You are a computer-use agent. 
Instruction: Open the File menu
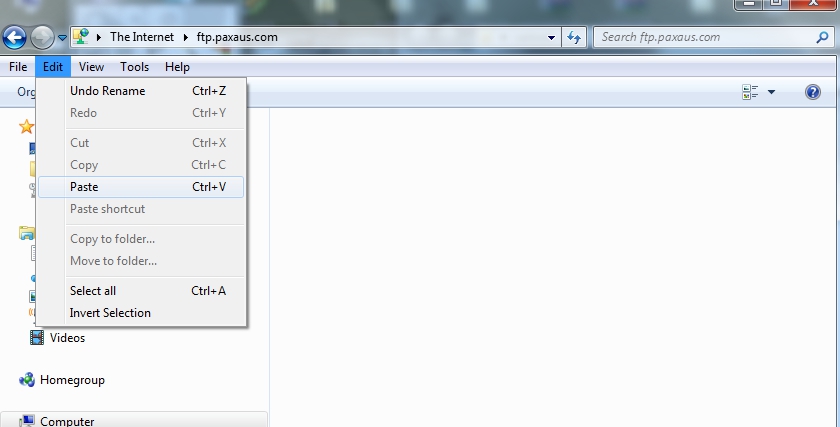coord(18,67)
